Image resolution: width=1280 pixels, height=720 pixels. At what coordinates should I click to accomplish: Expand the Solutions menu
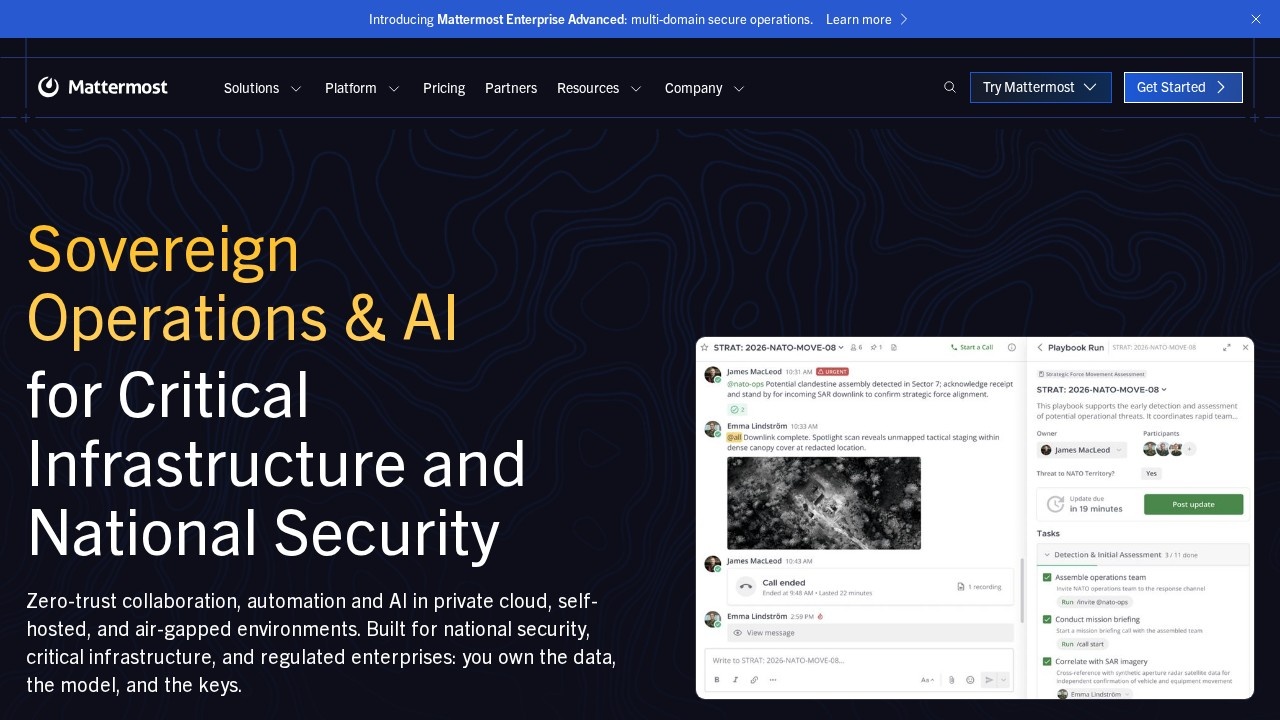pyautogui.click(x=263, y=88)
